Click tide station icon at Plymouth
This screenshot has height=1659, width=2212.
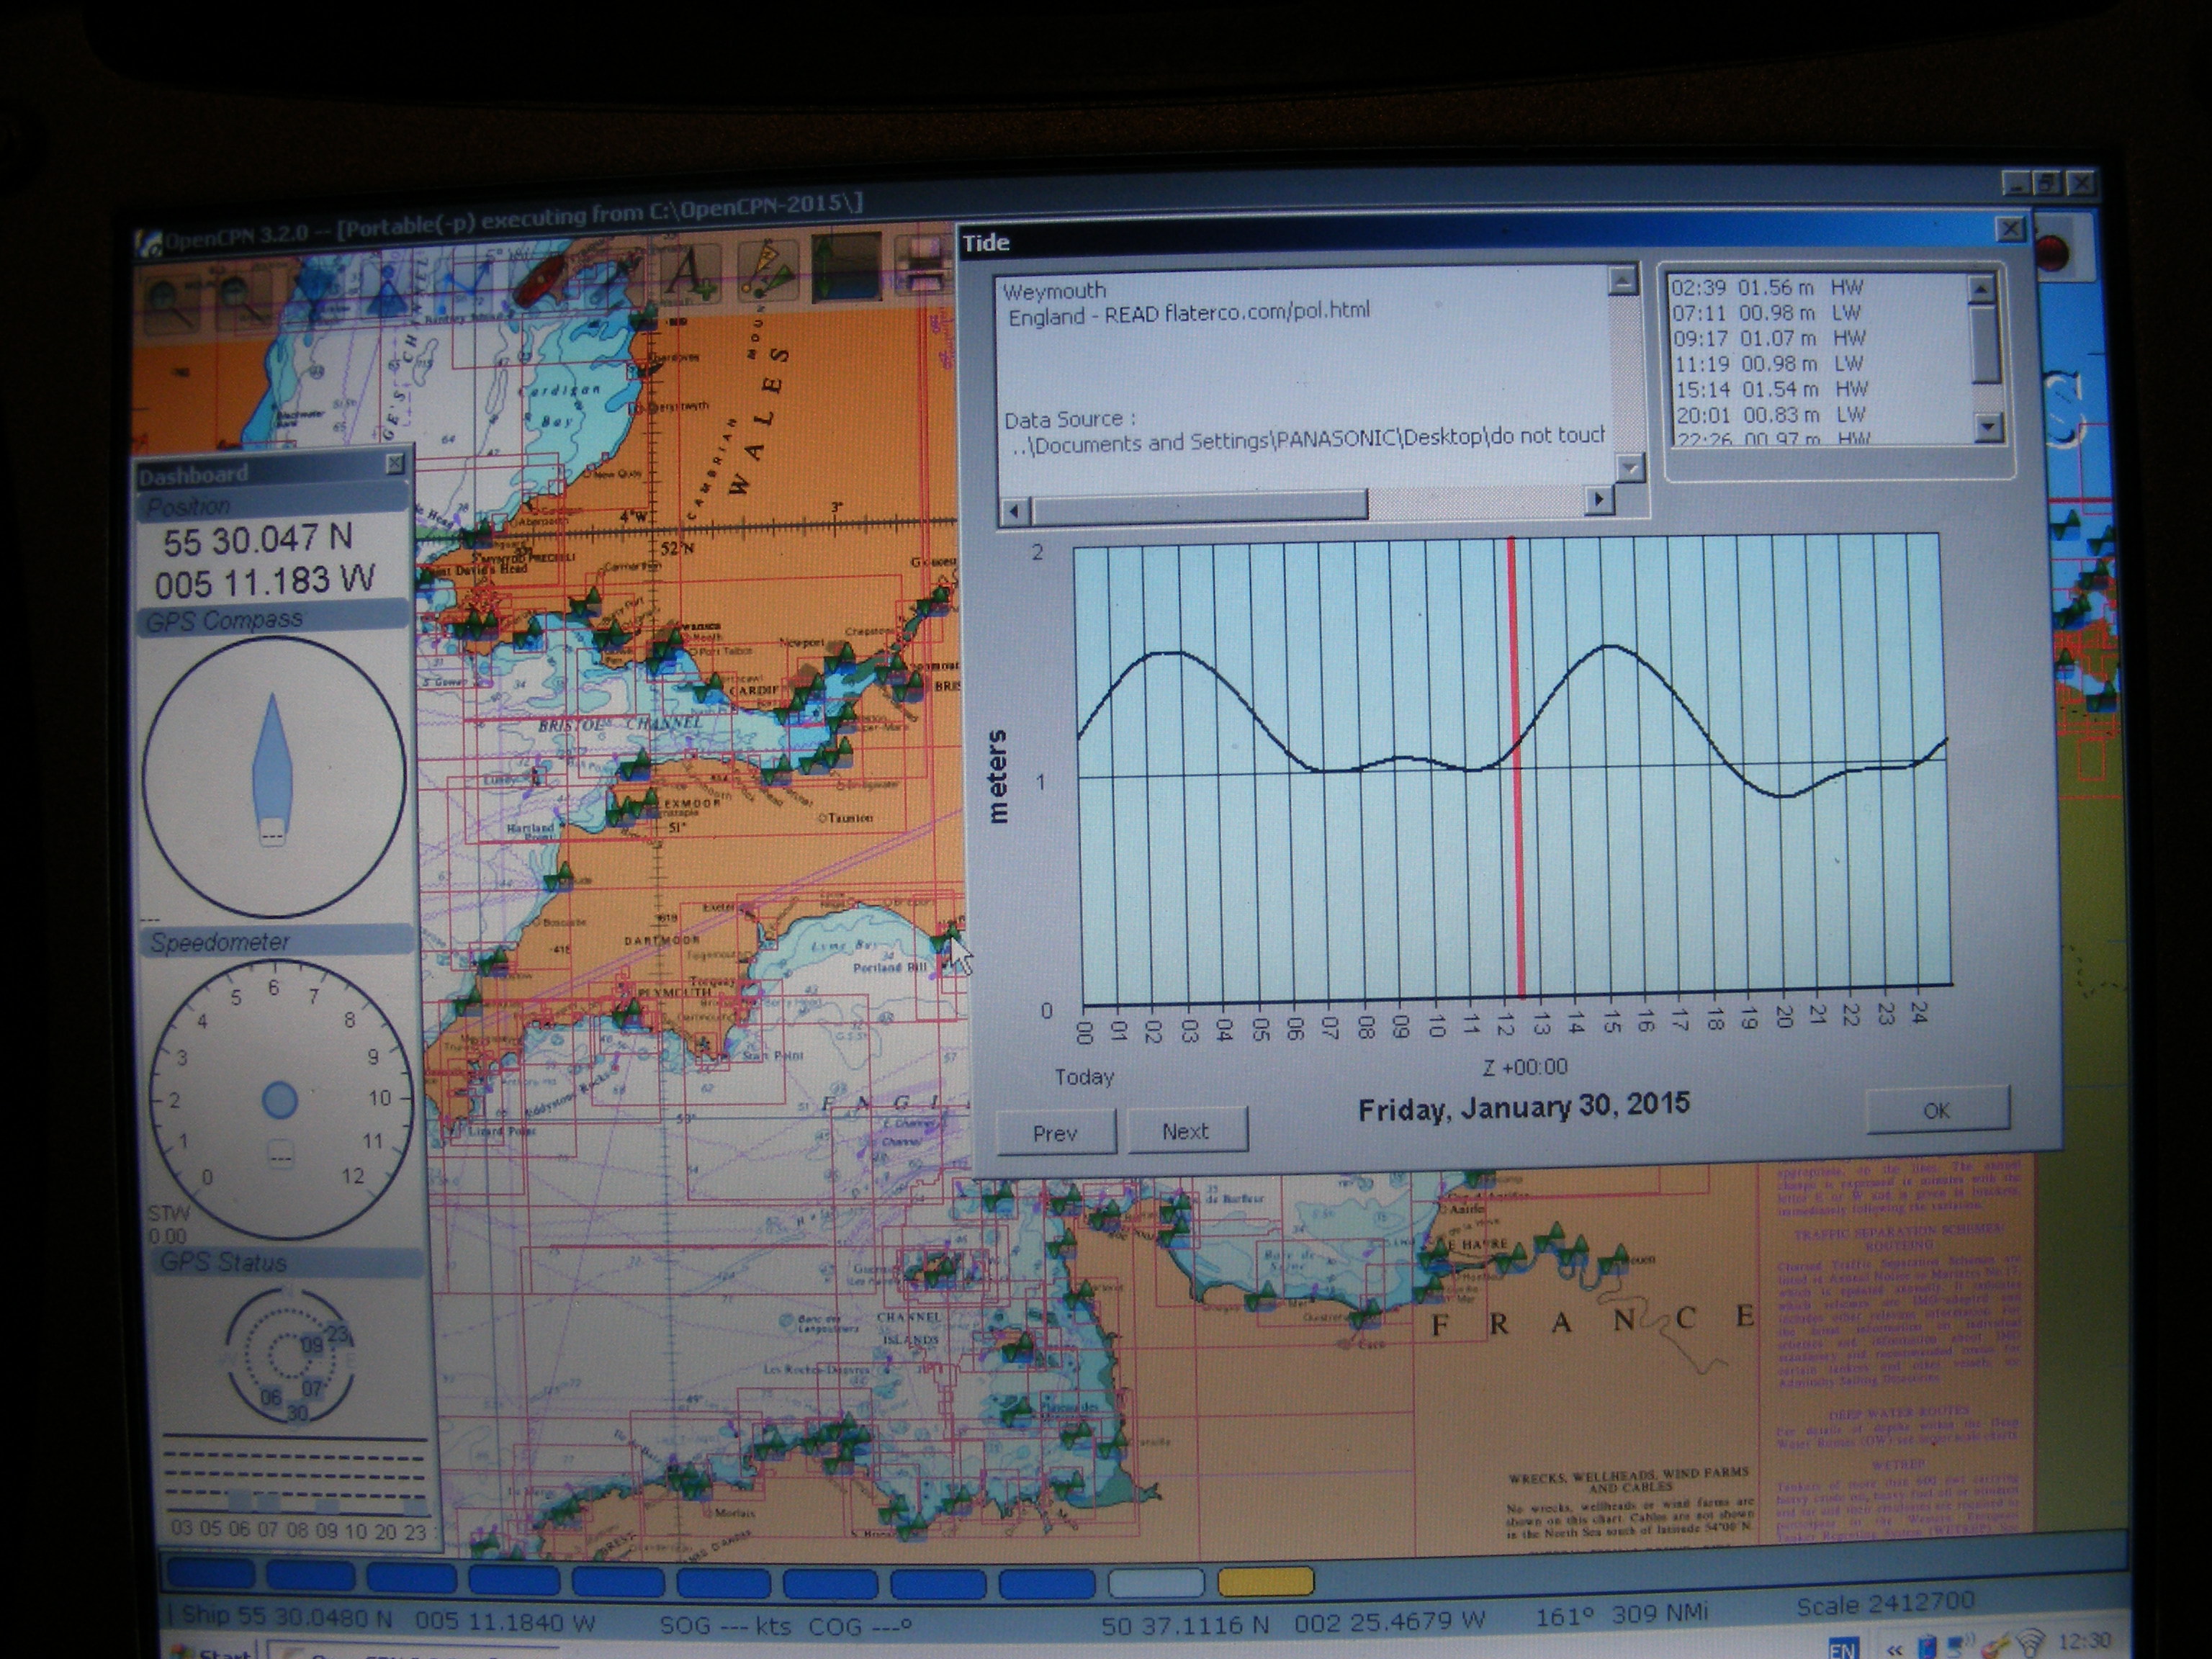(627, 1015)
